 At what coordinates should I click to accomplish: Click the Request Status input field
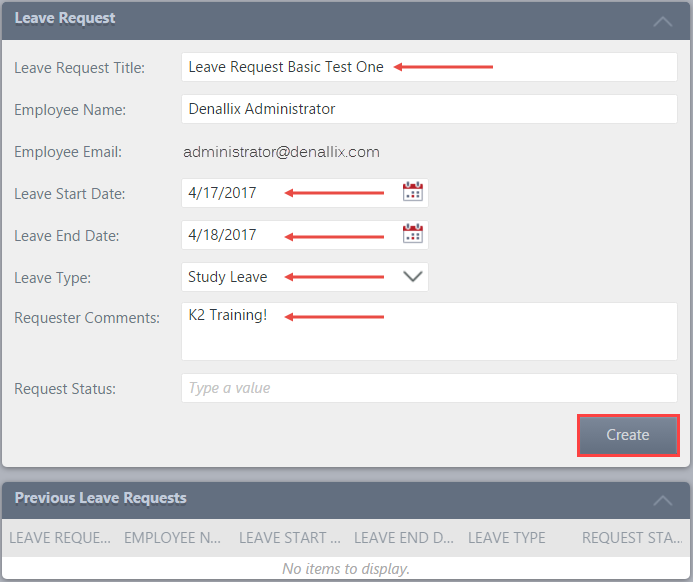coord(429,388)
